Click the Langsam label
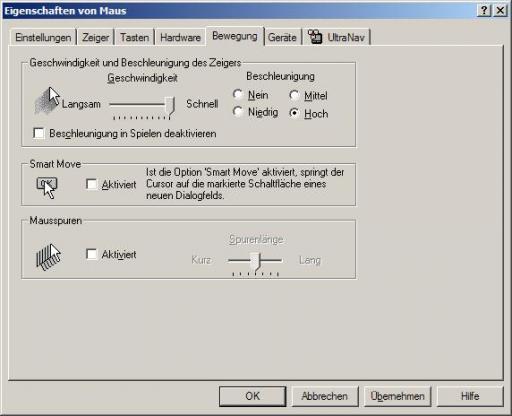 pos(81,104)
